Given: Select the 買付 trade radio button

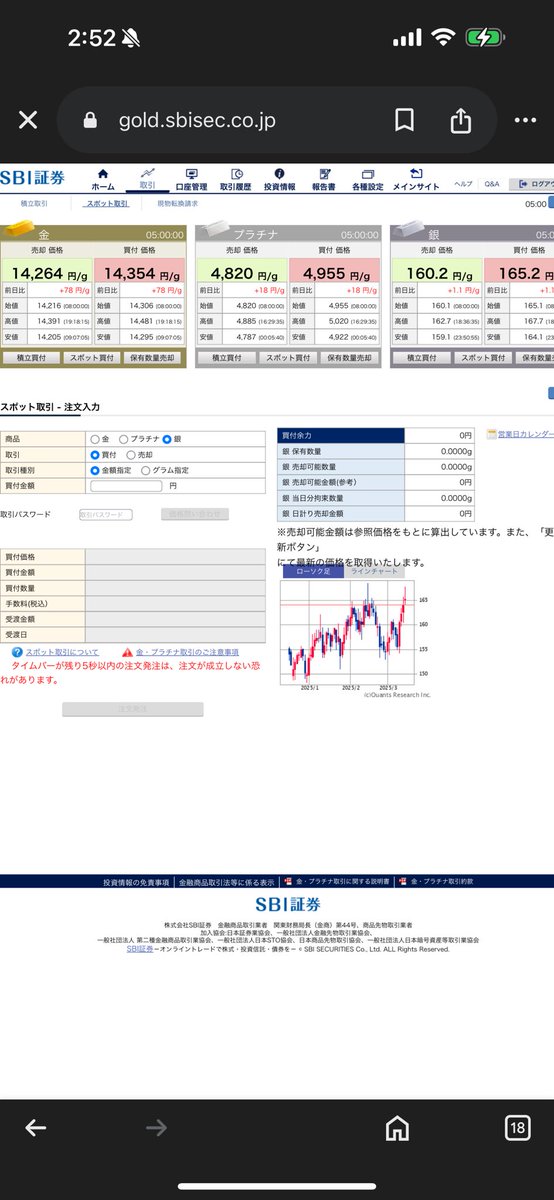Looking at the screenshot, I should tap(95, 454).
